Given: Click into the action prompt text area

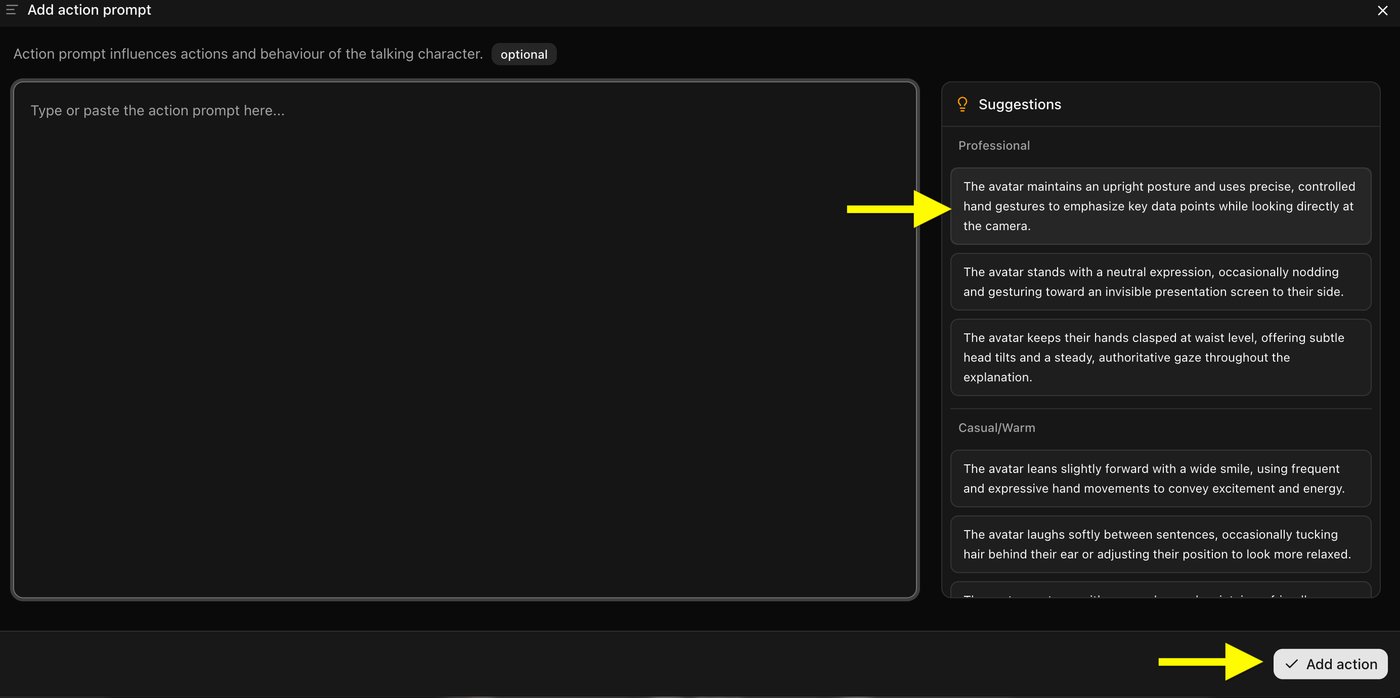Looking at the screenshot, I should click(465, 340).
